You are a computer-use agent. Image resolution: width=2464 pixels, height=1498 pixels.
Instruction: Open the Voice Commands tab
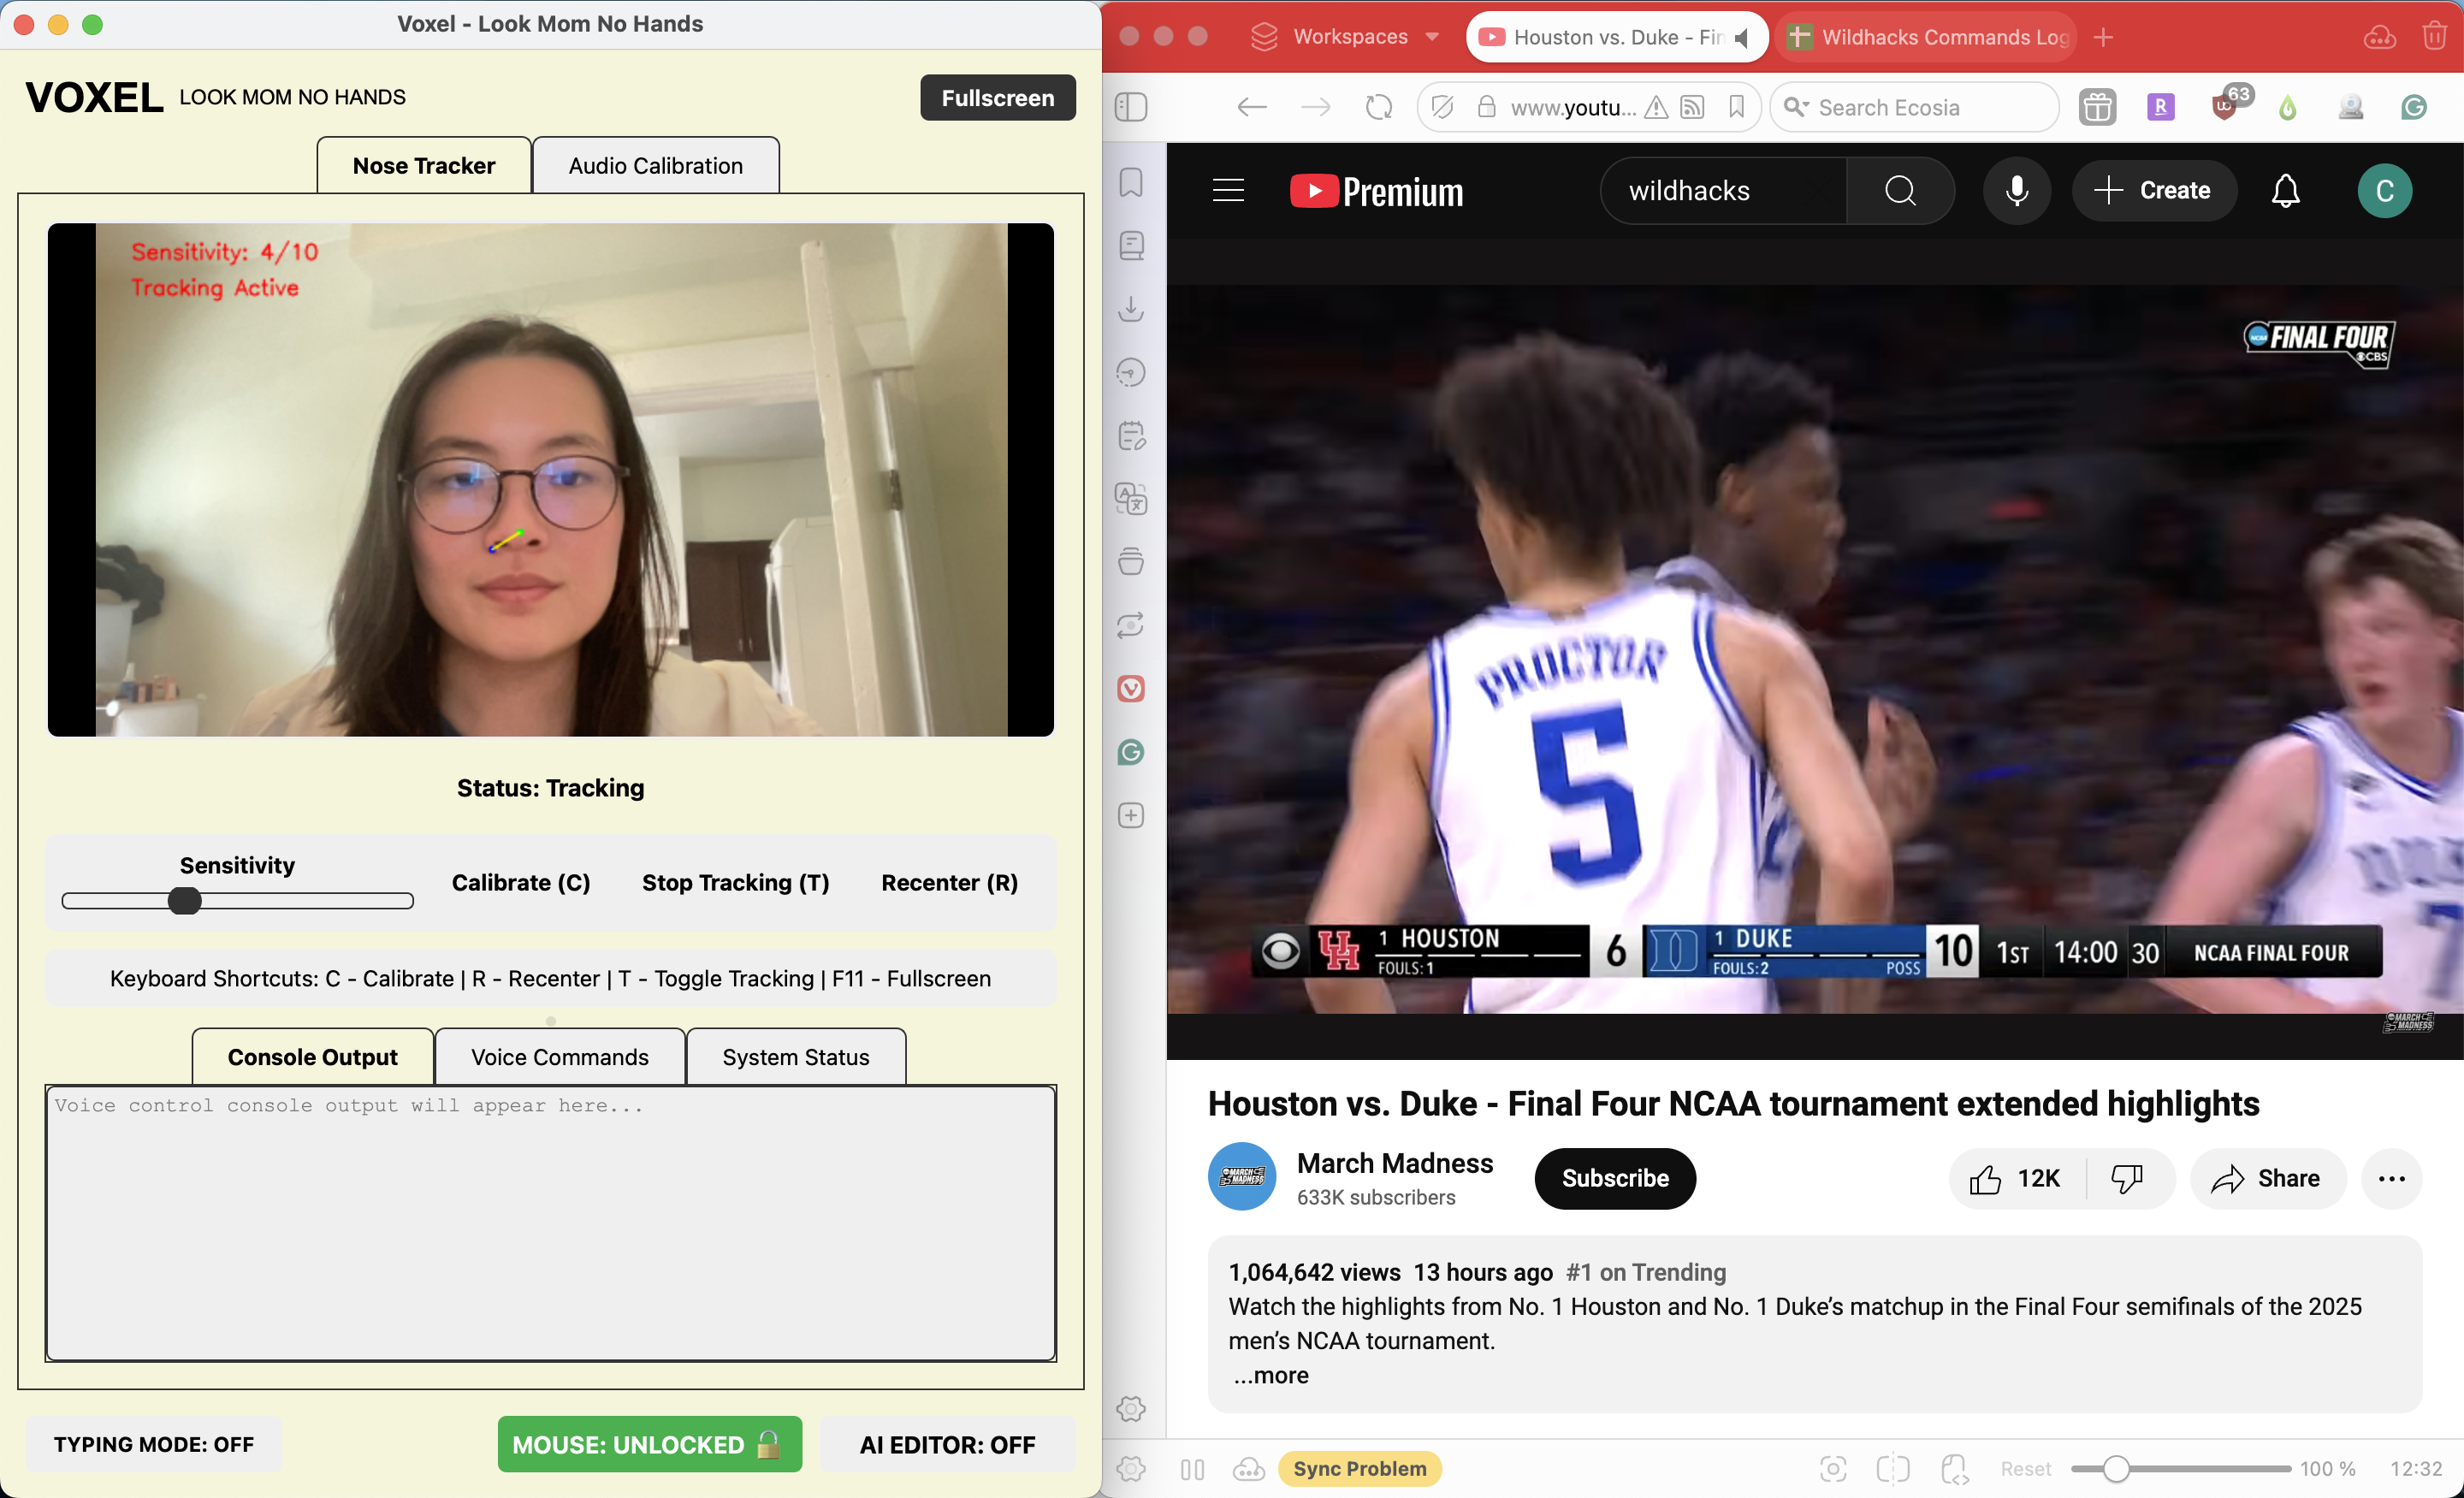559,1057
